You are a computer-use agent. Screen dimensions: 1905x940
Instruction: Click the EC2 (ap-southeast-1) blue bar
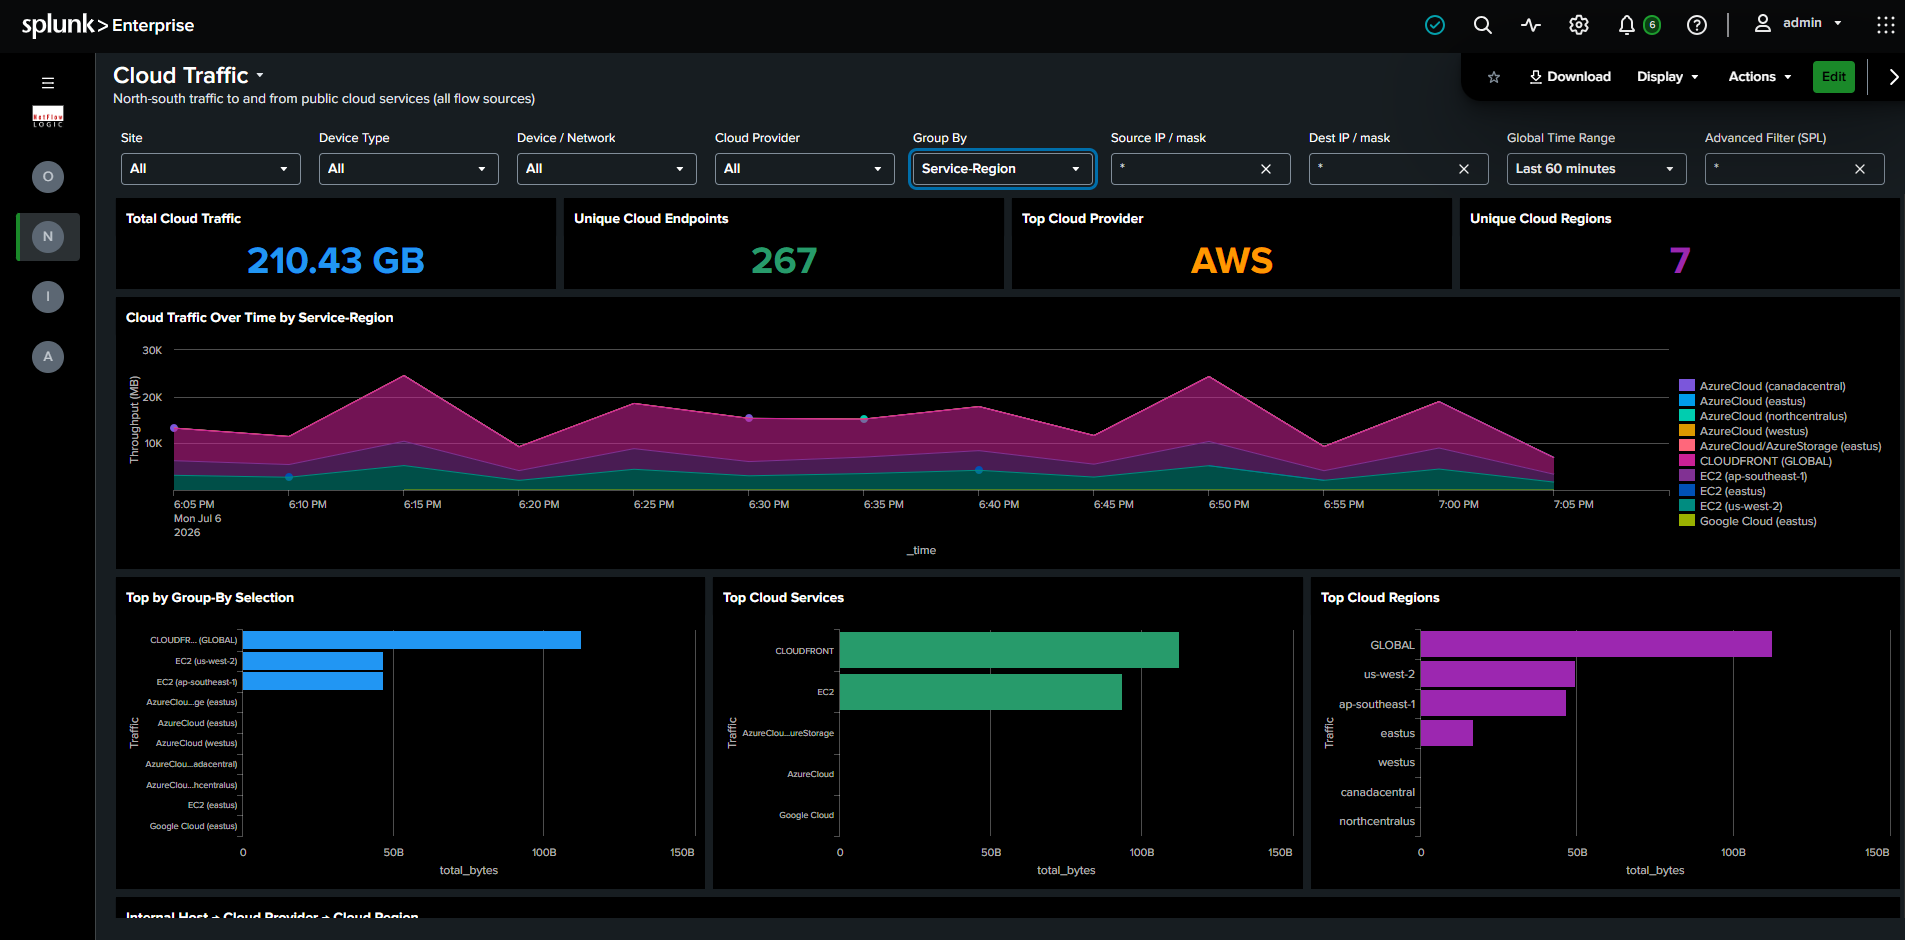tap(313, 681)
